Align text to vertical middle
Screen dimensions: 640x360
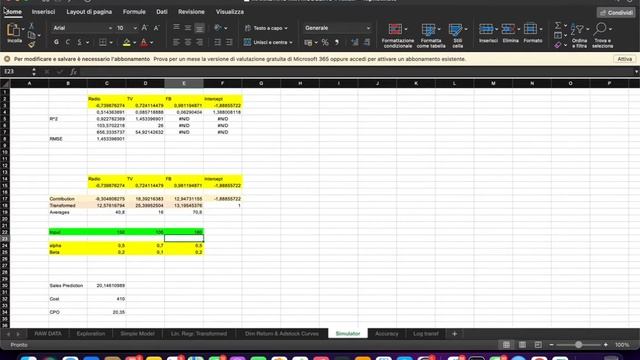pyautogui.click(x=188, y=28)
